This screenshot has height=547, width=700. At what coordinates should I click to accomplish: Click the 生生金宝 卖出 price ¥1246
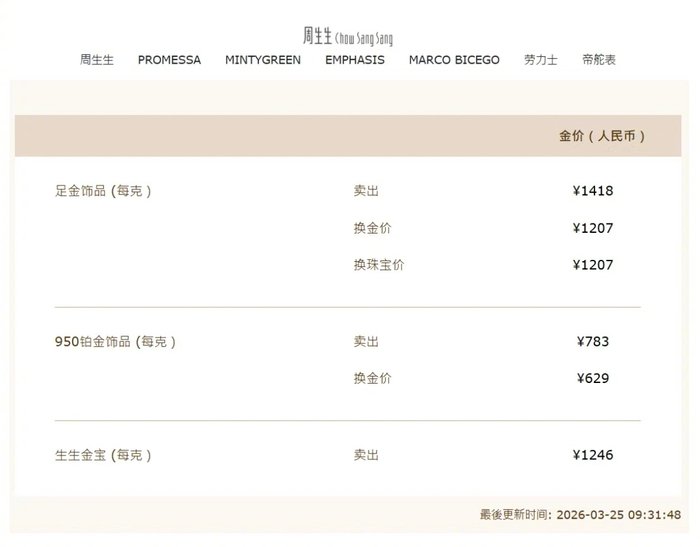point(593,455)
